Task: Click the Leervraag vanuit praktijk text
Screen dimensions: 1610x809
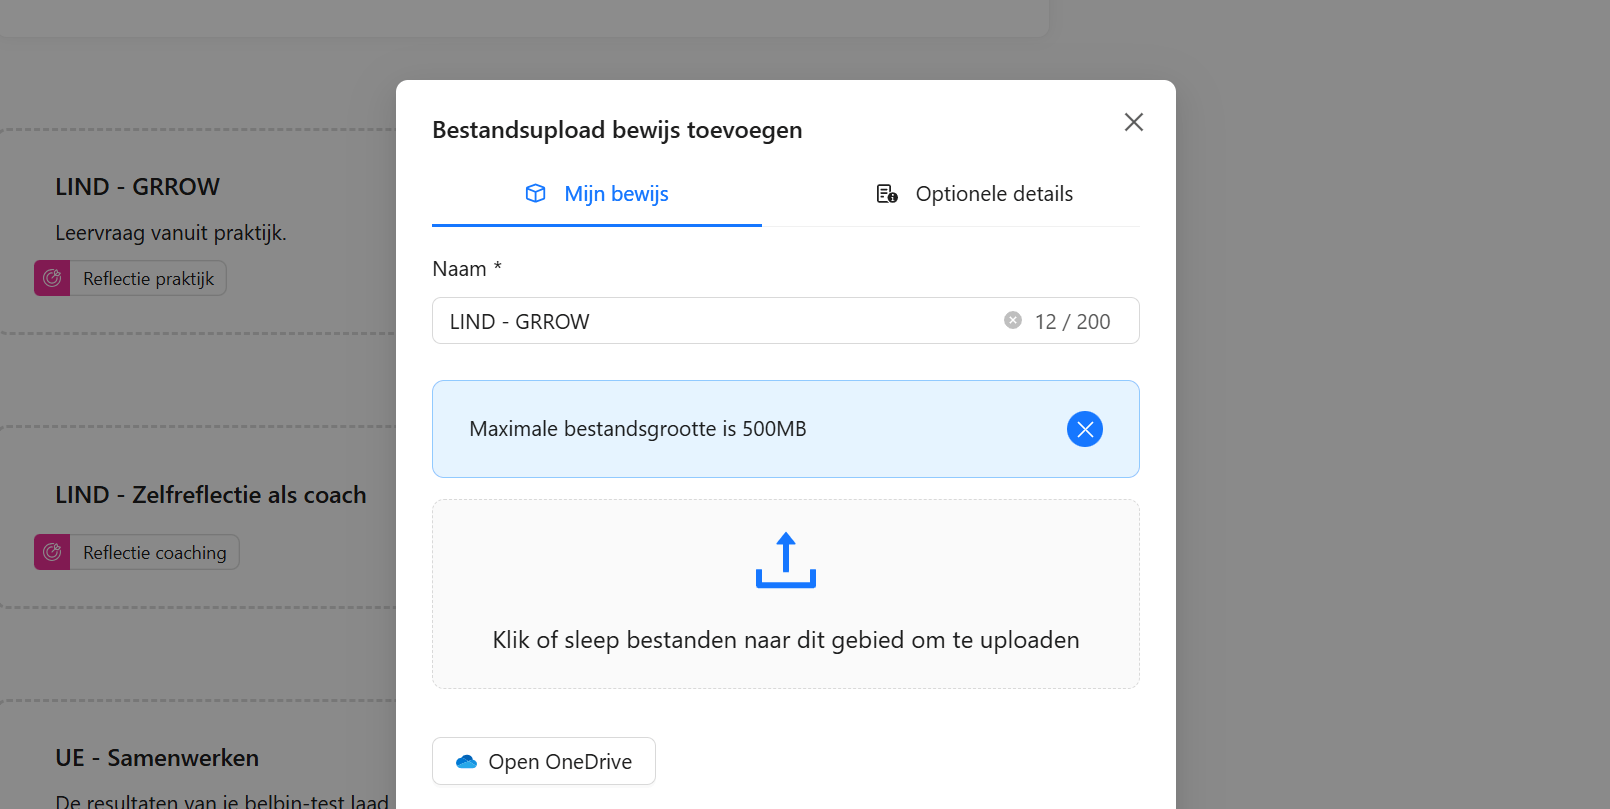Action: click(x=171, y=233)
